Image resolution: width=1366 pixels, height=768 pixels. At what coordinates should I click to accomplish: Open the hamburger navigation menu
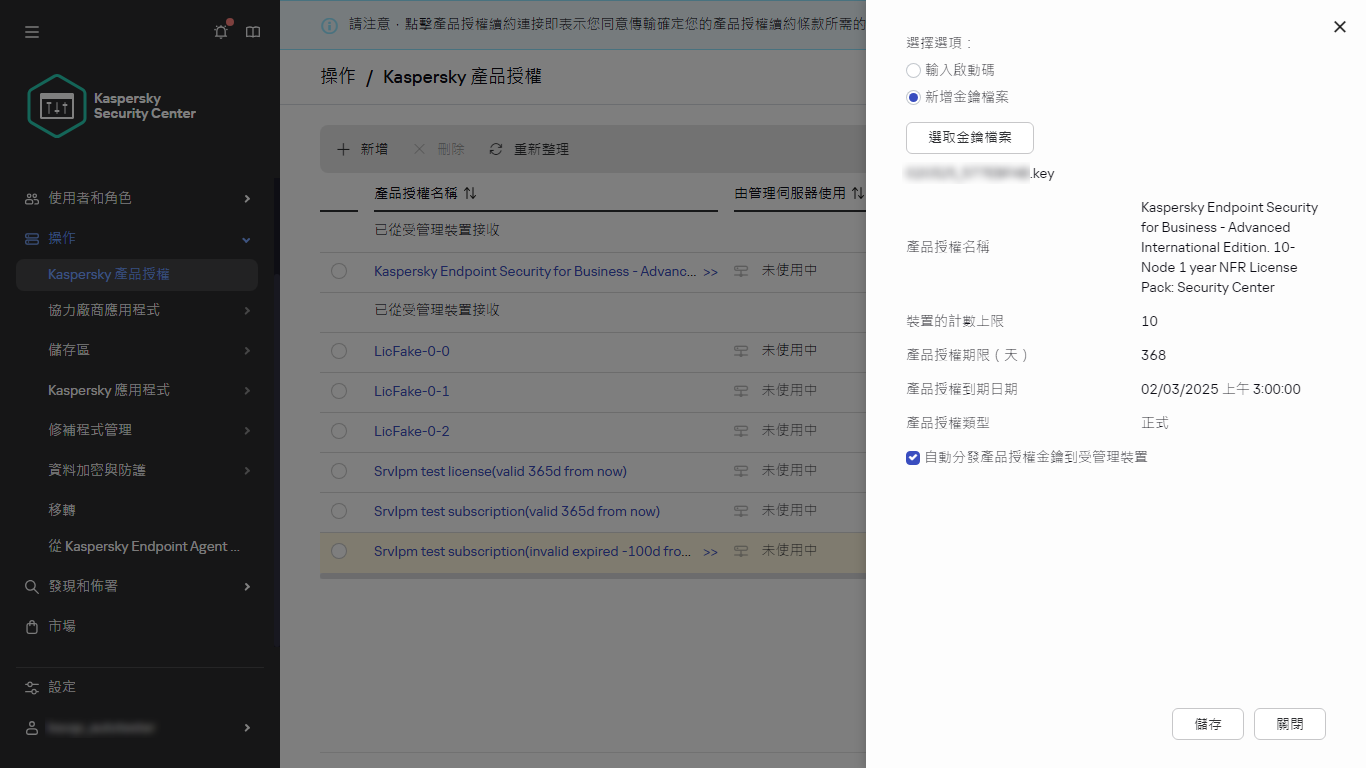(x=31, y=31)
